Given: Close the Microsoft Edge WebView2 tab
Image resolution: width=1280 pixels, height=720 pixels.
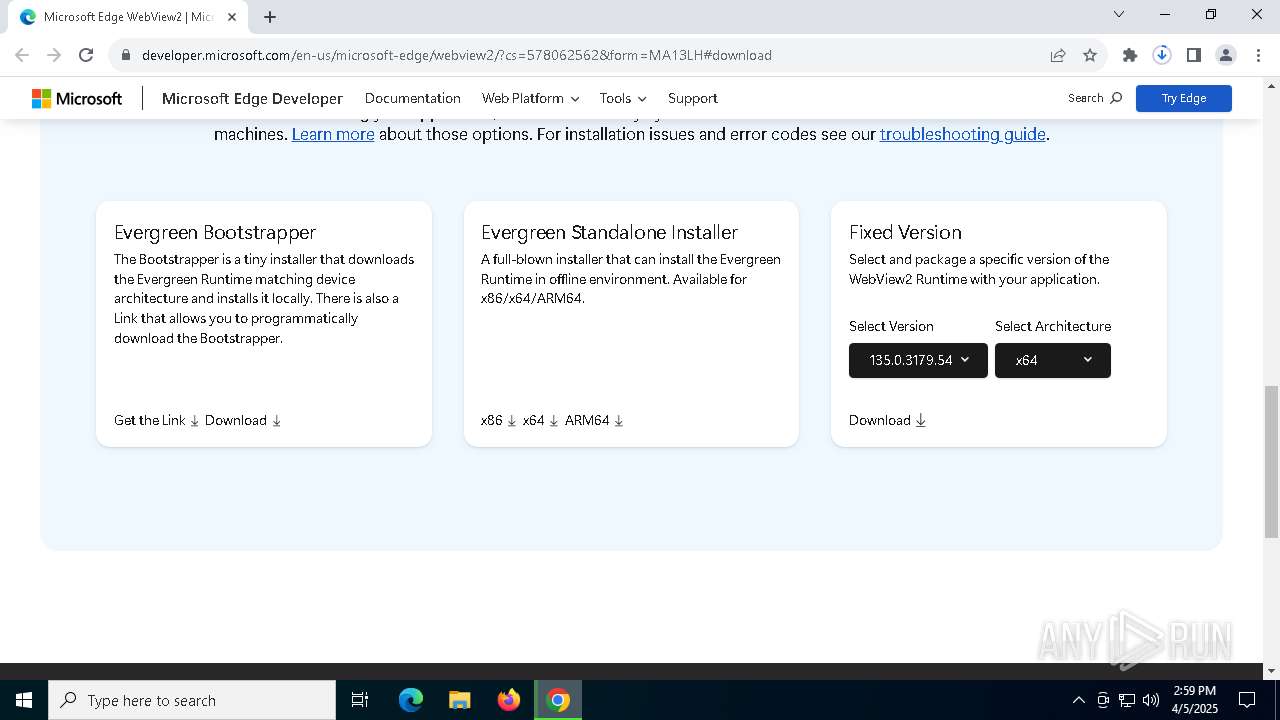Looking at the screenshot, I should point(231,16).
